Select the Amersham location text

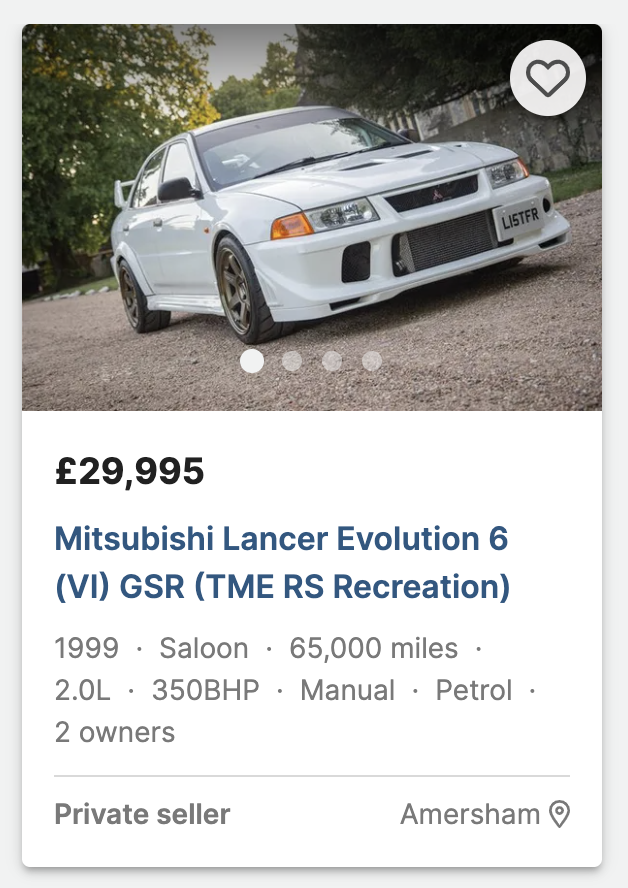pyautogui.click(x=470, y=814)
